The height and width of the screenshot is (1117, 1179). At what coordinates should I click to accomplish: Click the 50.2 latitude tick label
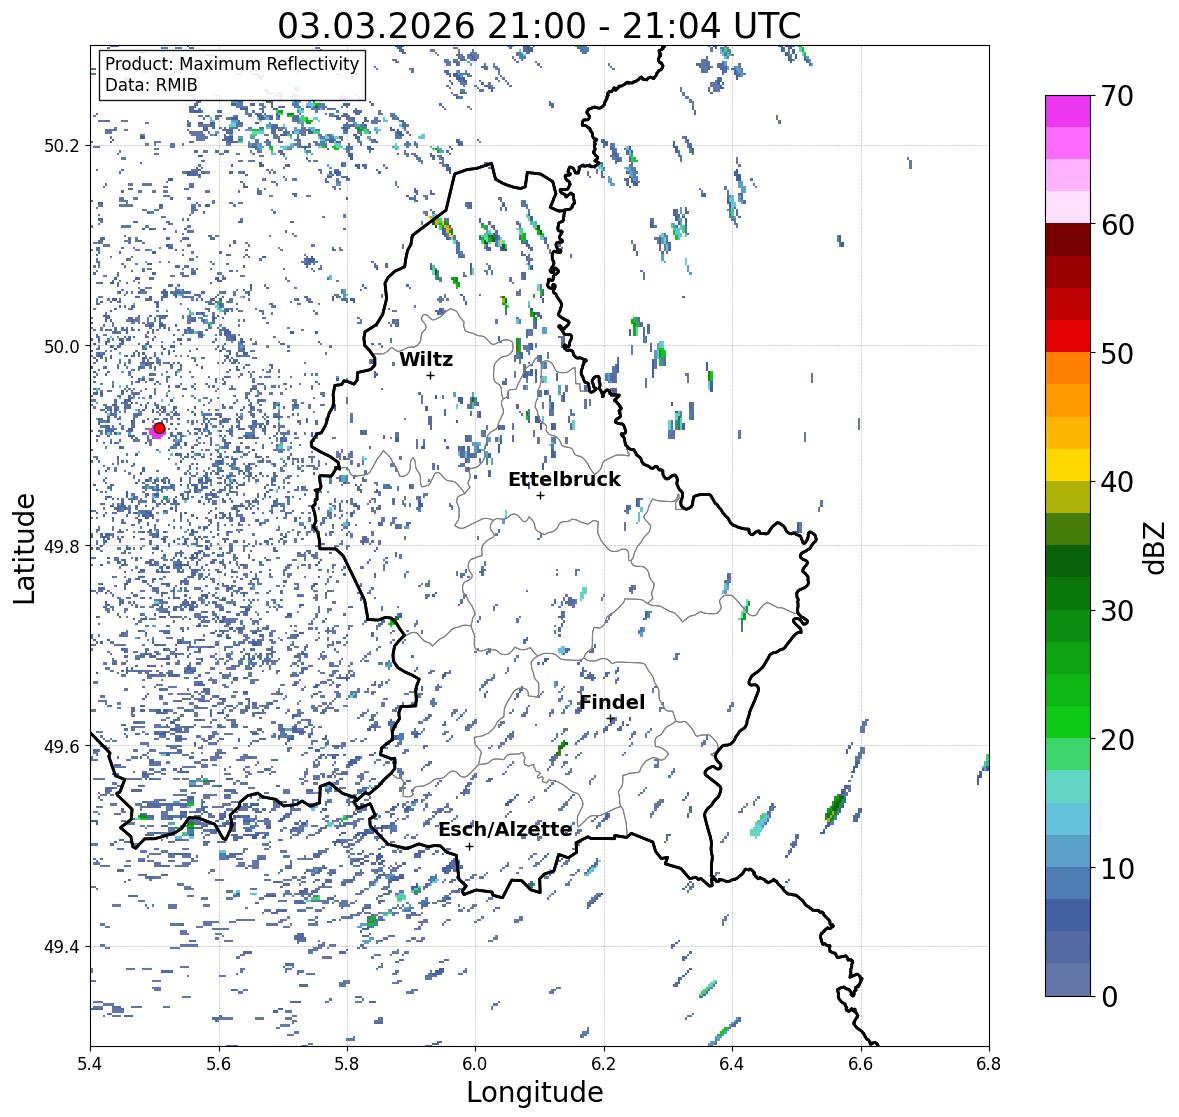(62, 146)
